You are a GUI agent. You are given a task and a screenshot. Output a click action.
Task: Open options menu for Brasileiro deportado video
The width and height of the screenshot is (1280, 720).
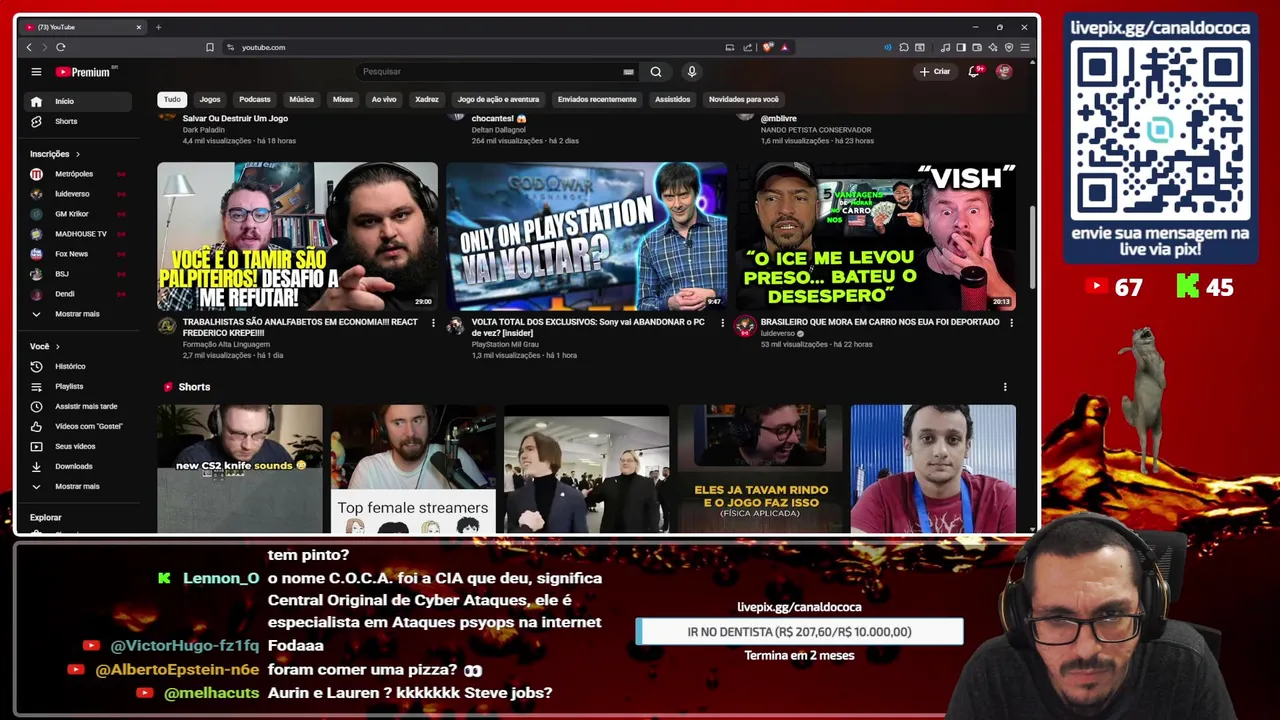[x=1011, y=323]
